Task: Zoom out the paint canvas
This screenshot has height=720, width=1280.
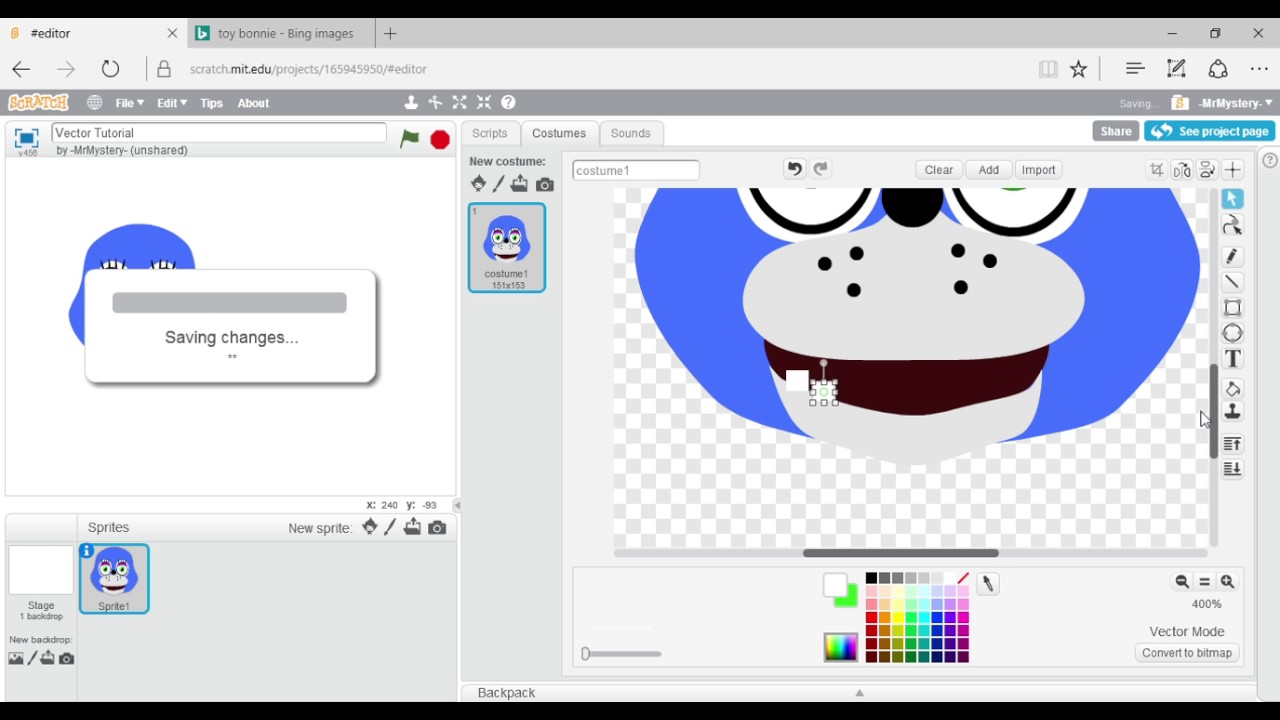Action: 1182,582
